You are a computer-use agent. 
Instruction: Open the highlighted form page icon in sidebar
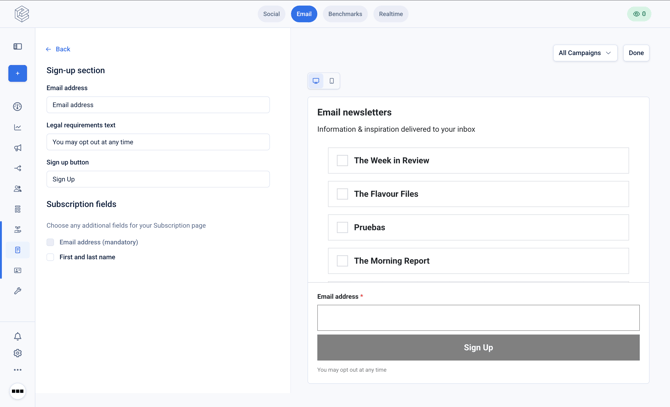[18, 250]
